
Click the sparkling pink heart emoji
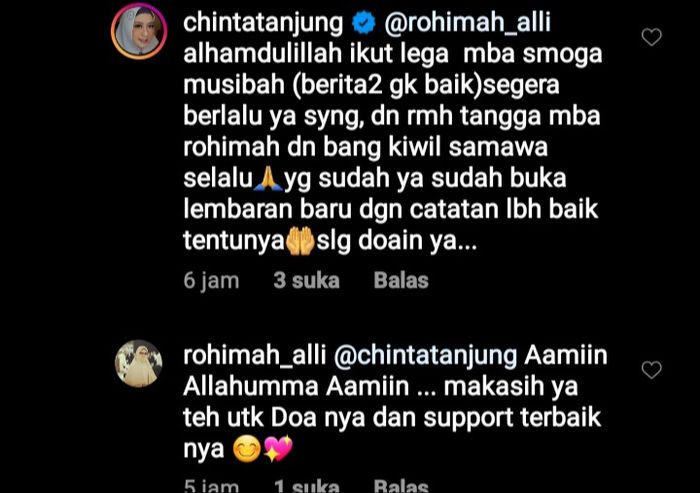278,448
